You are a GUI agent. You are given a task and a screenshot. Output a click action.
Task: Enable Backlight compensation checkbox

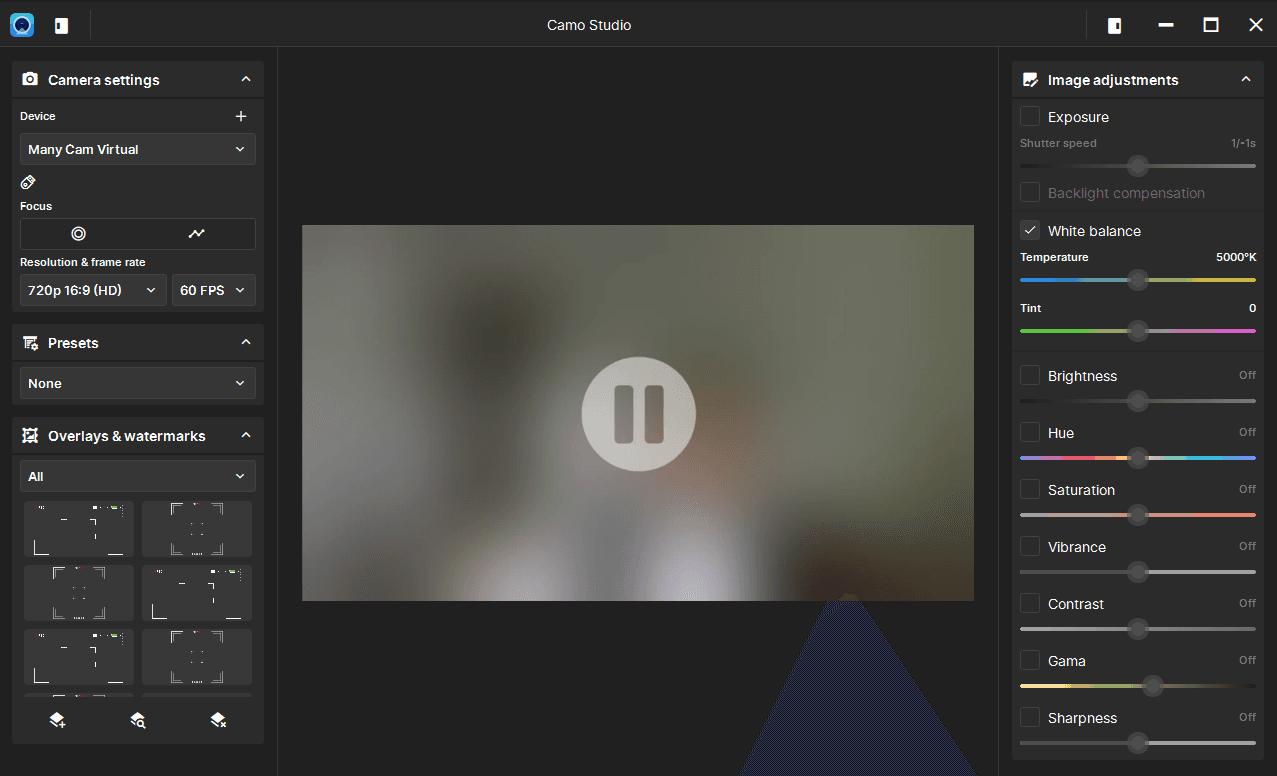(x=1030, y=193)
